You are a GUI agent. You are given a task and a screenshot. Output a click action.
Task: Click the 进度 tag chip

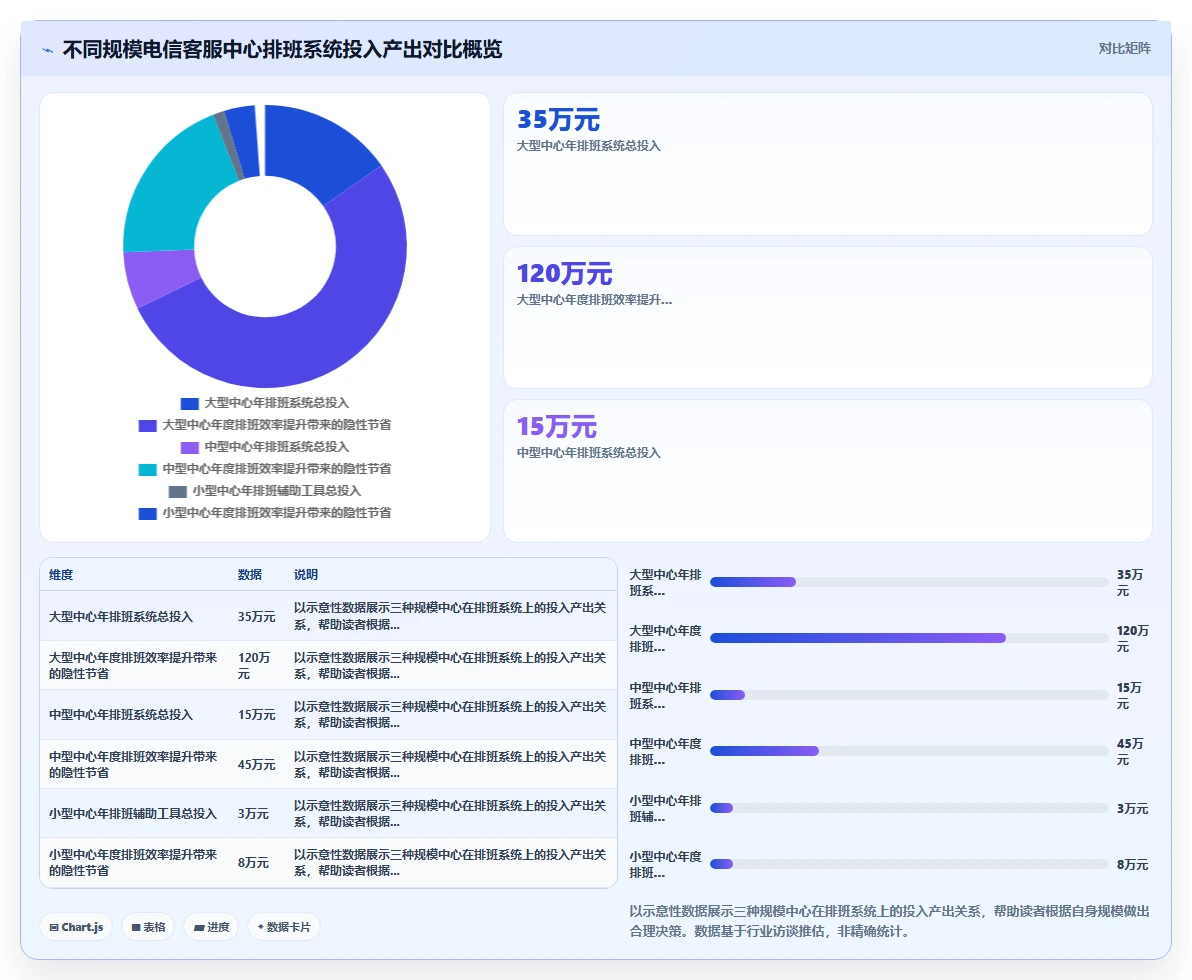tap(211, 927)
